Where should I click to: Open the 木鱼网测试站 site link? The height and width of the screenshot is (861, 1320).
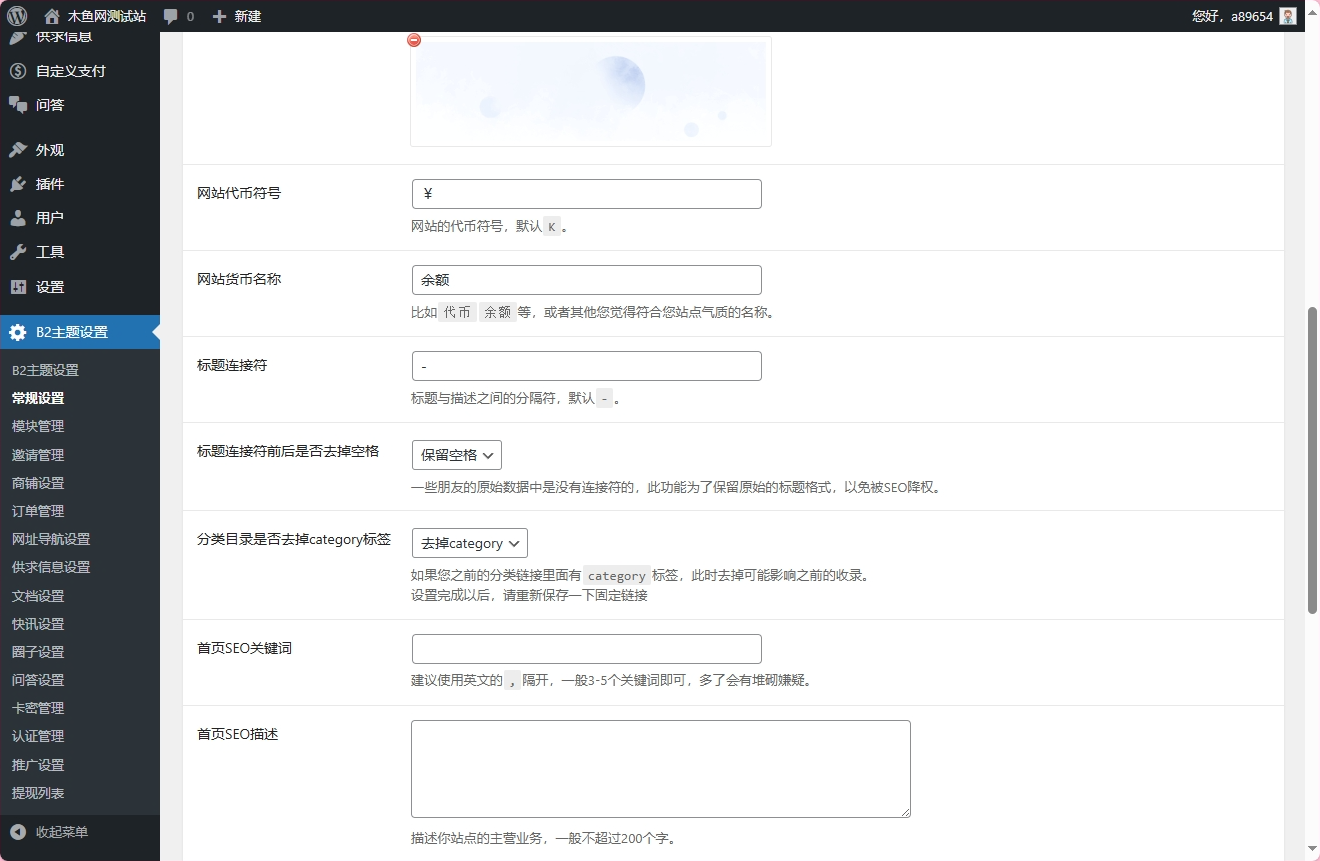click(106, 16)
